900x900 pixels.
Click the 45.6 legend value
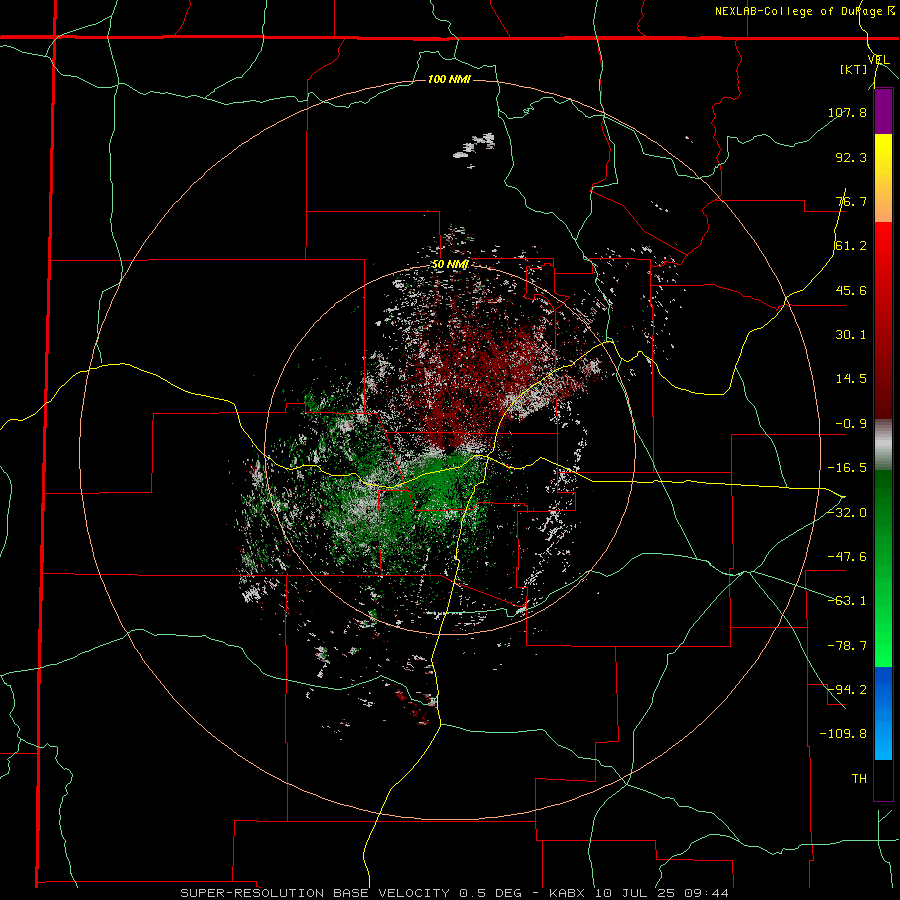pyautogui.click(x=851, y=290)
